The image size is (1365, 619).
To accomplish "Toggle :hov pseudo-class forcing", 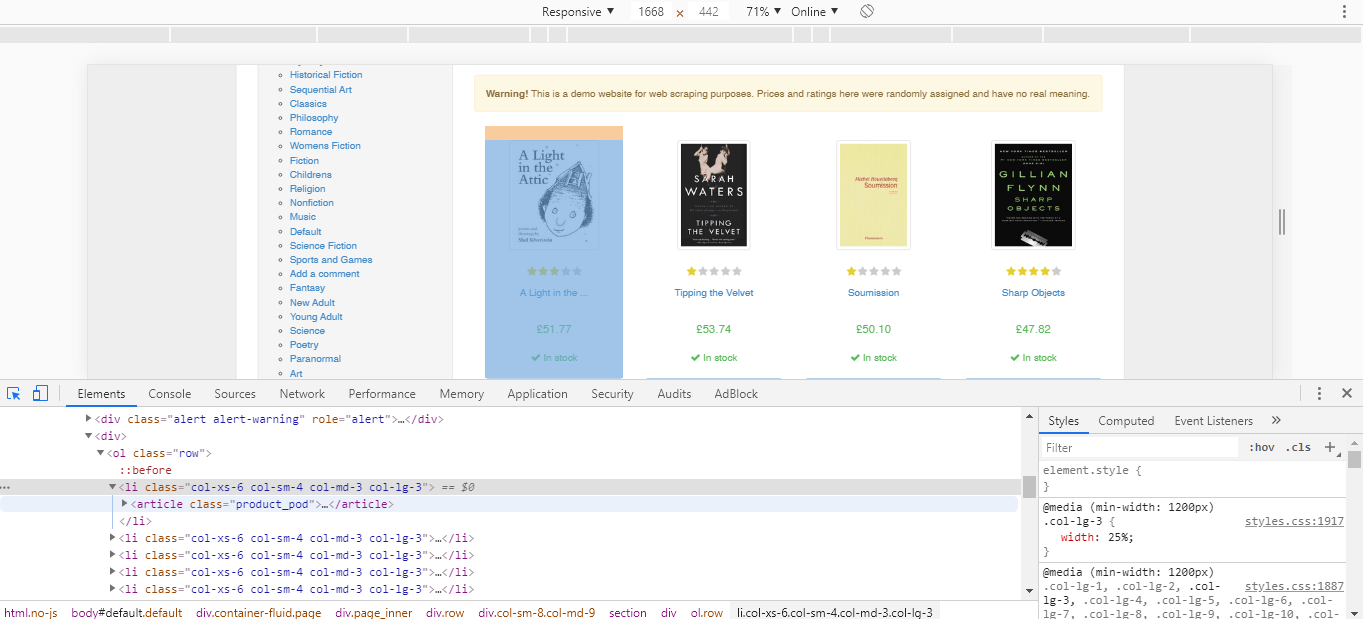I will [x=1262, y=447].
